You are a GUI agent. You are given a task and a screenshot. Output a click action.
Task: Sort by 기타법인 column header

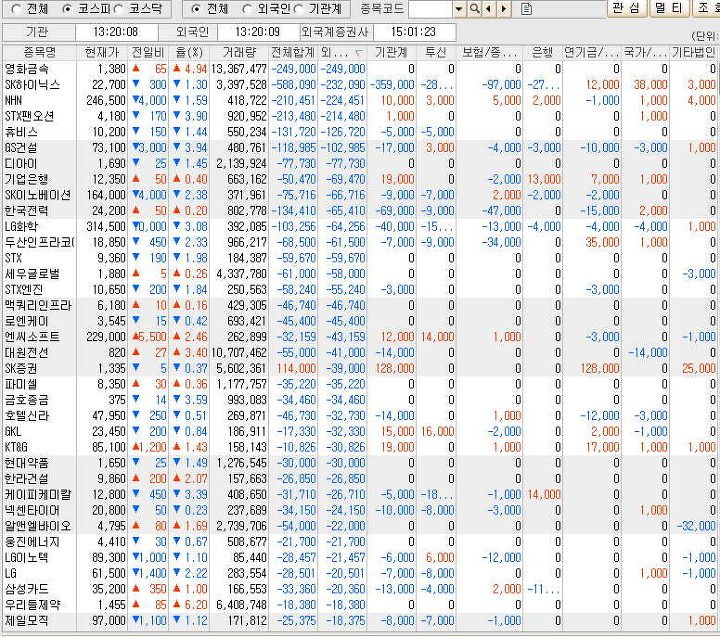693,52
